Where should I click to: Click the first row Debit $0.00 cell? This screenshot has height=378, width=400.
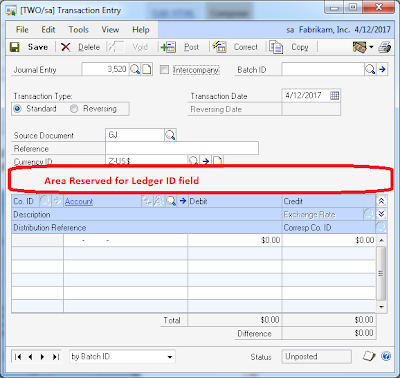[235, 240]
